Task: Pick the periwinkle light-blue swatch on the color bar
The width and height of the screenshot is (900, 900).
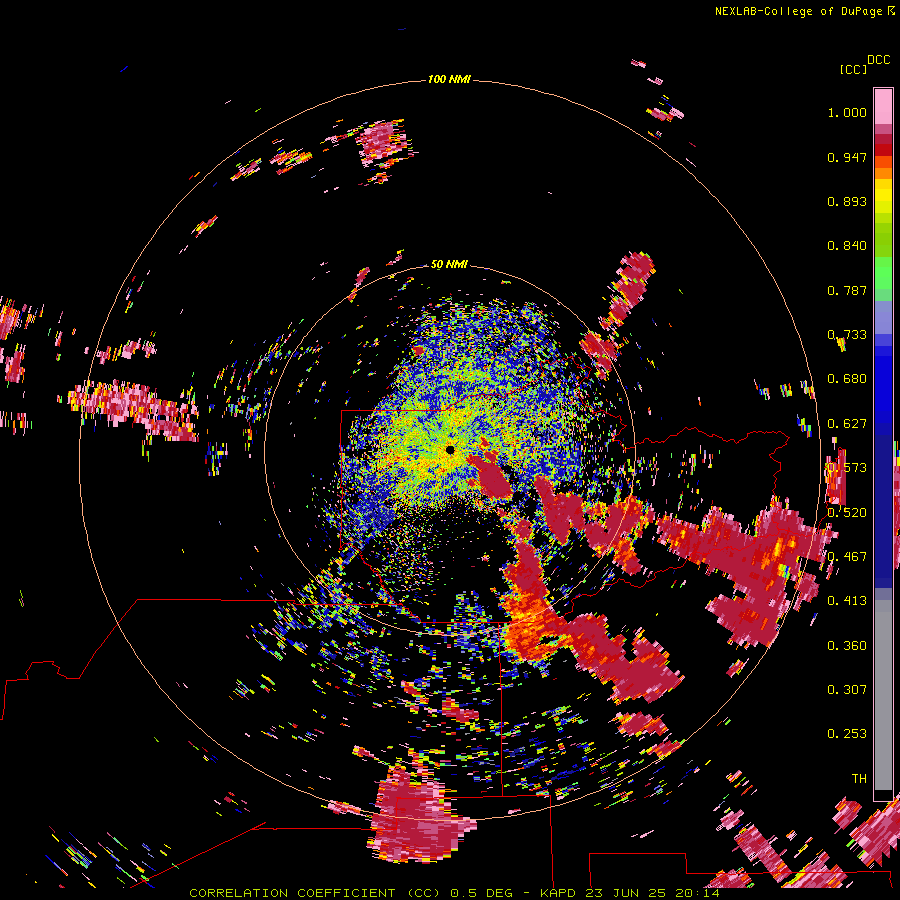Action: point(883,317)
